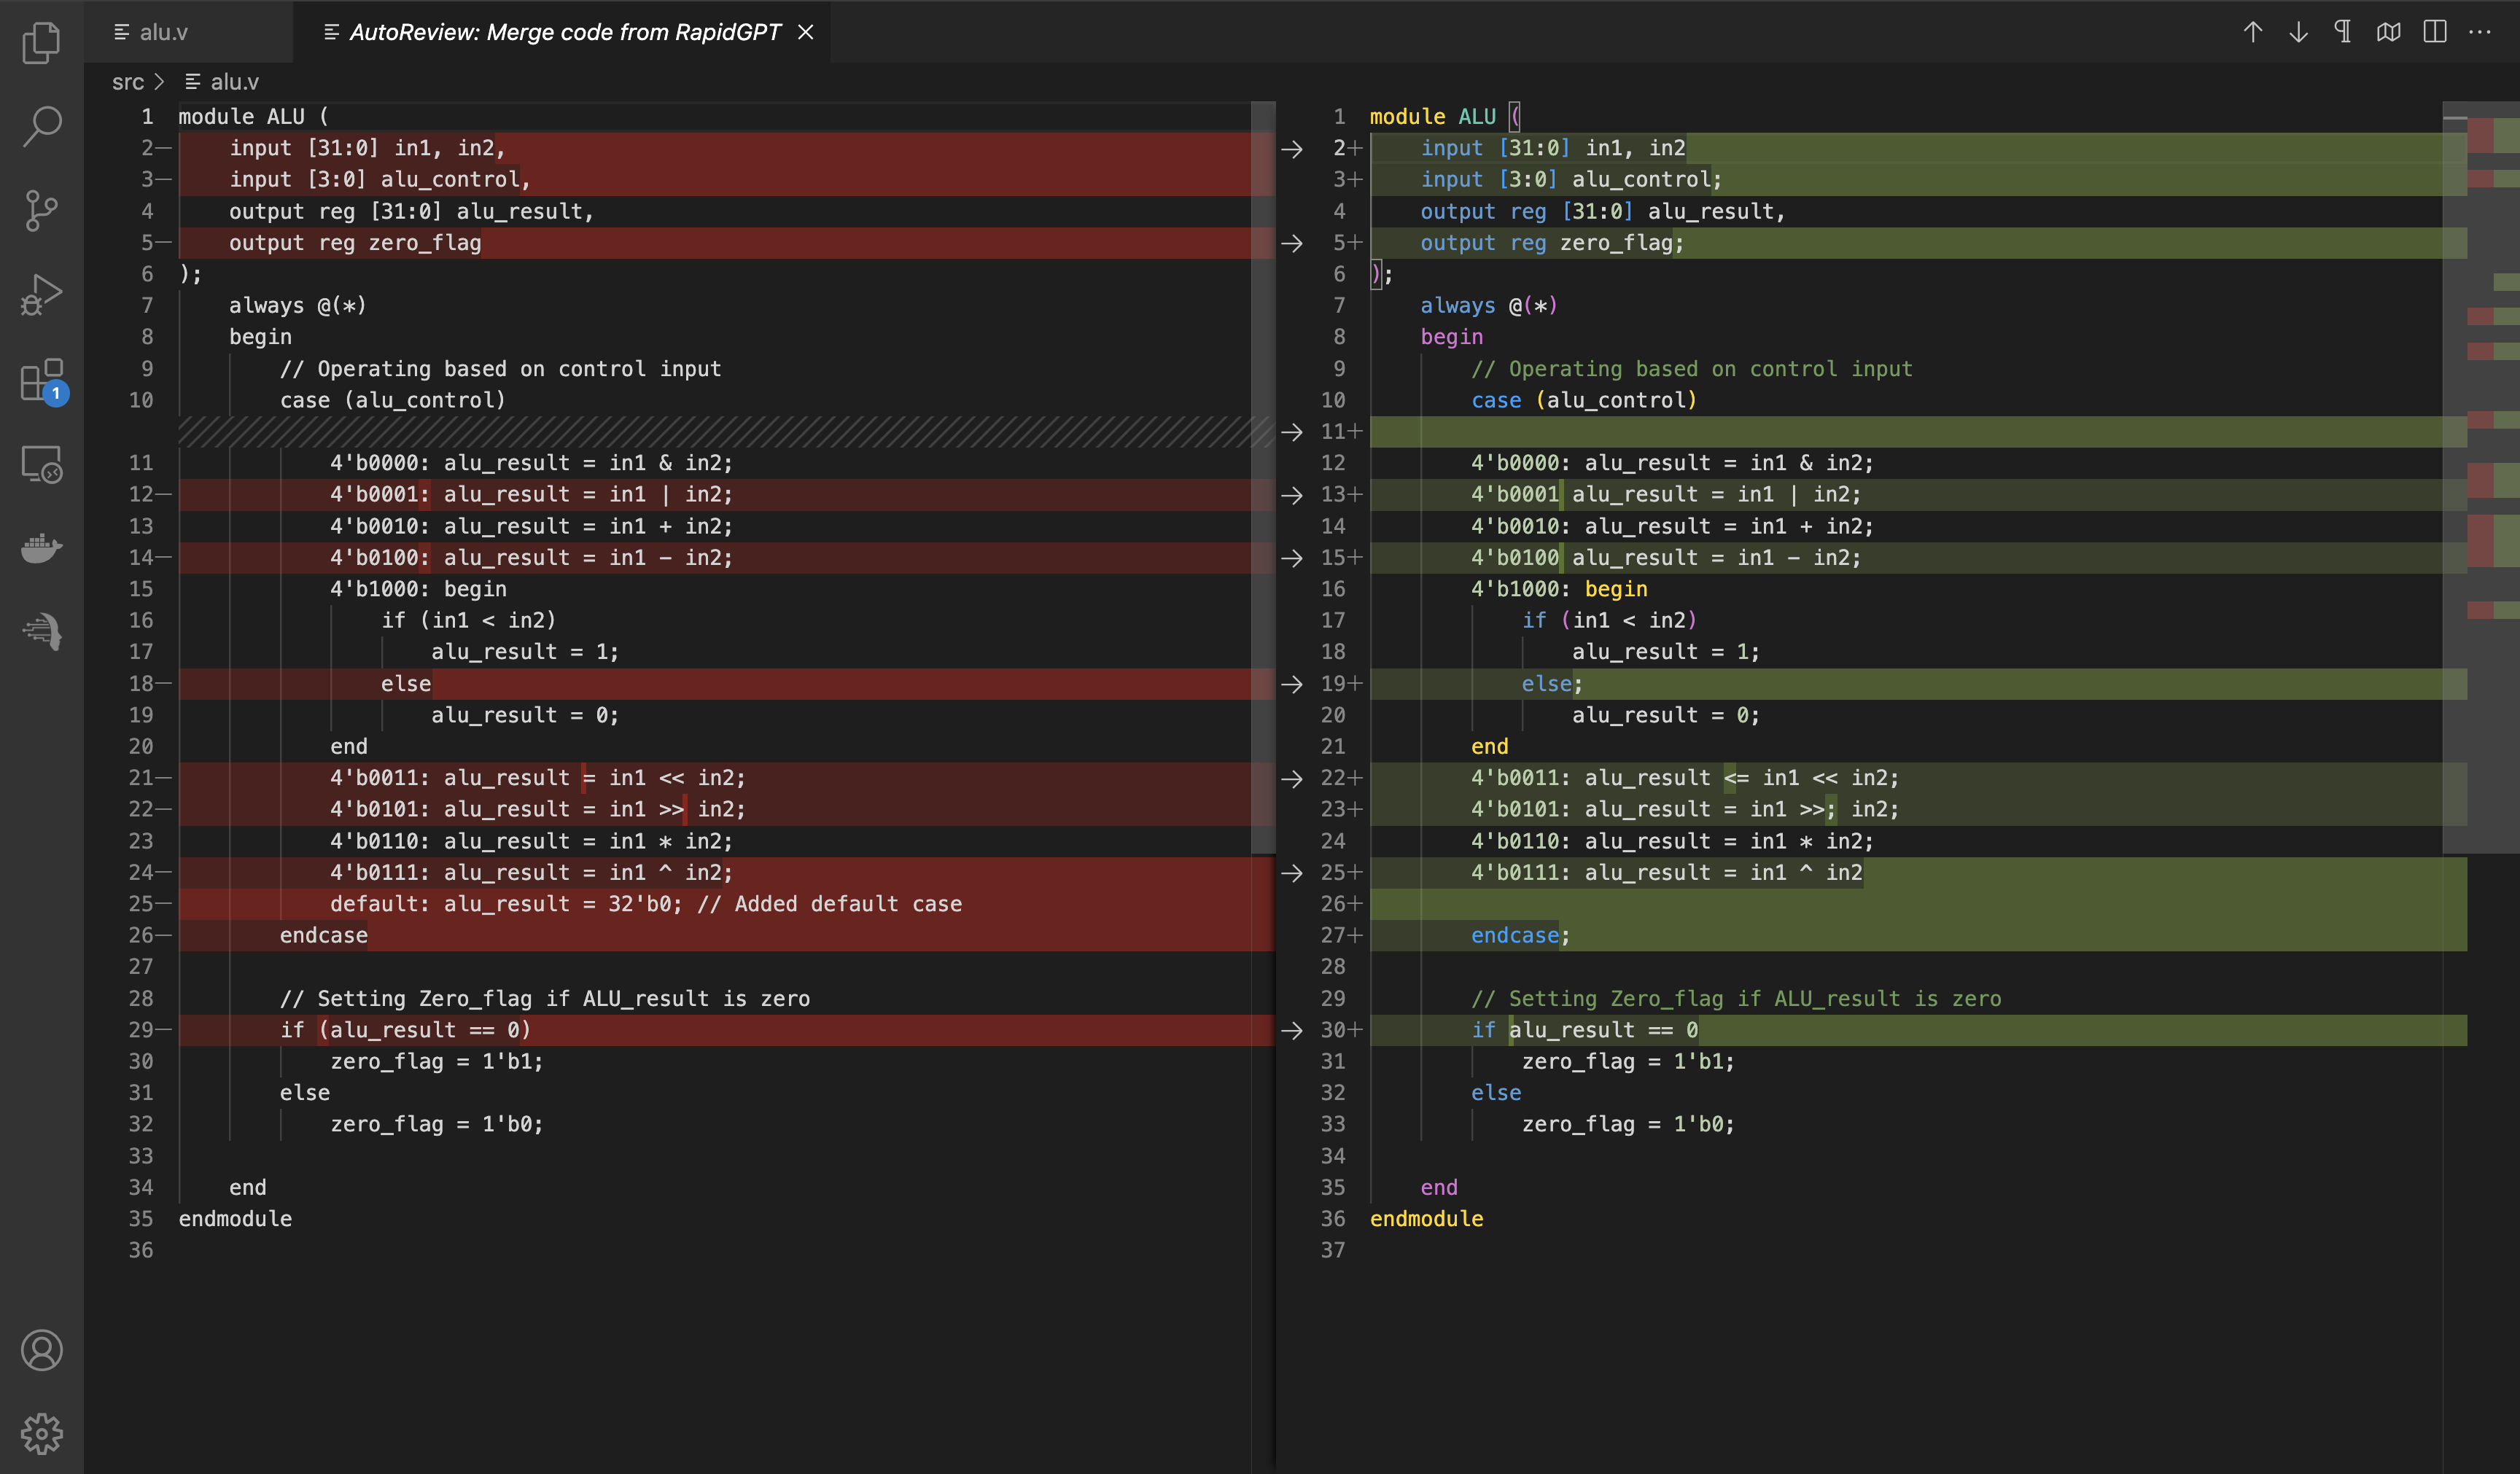Go to next change arrow
The width and height of the screenshot is (2520, 1474).
pos(2298,32)
